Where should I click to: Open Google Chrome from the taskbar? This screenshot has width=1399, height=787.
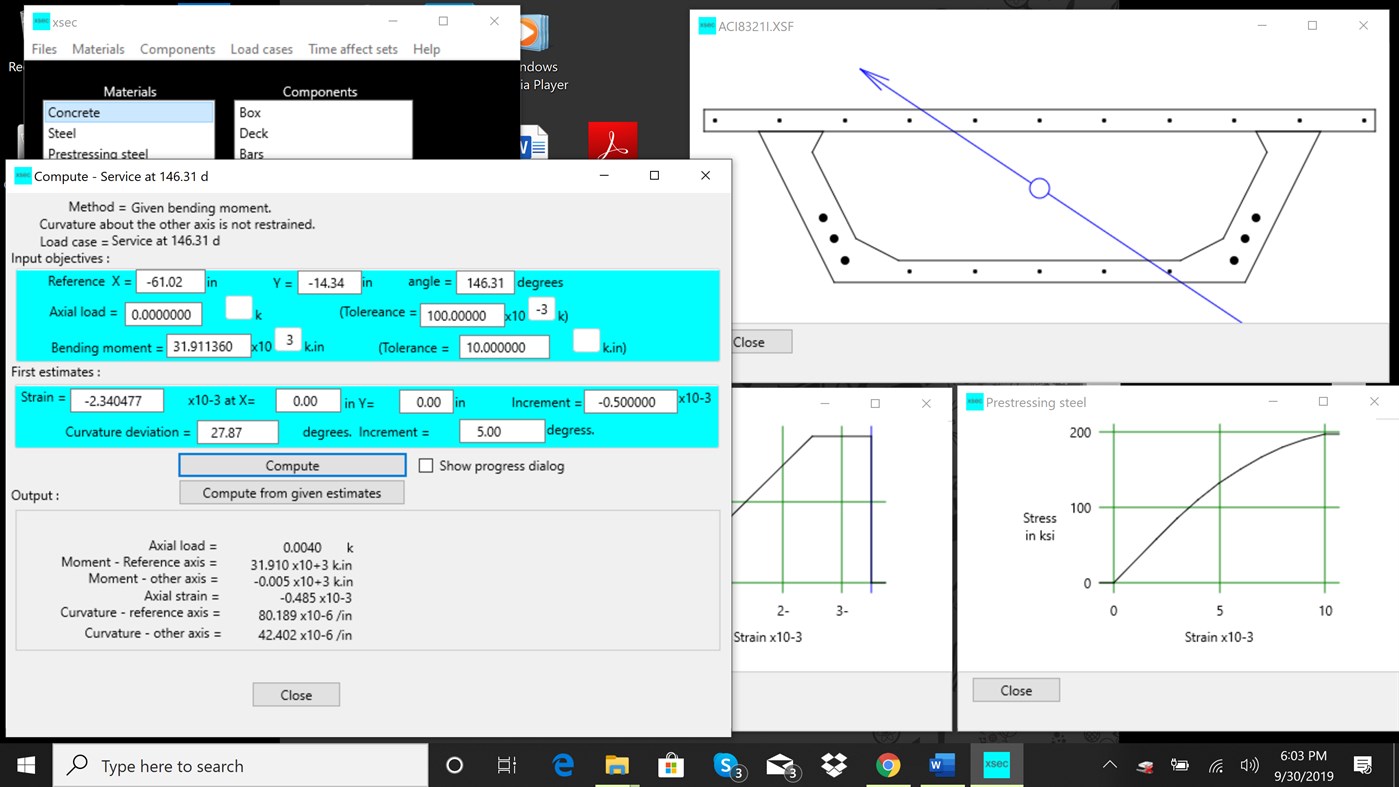pyautogui.click(x=886, y=765)
